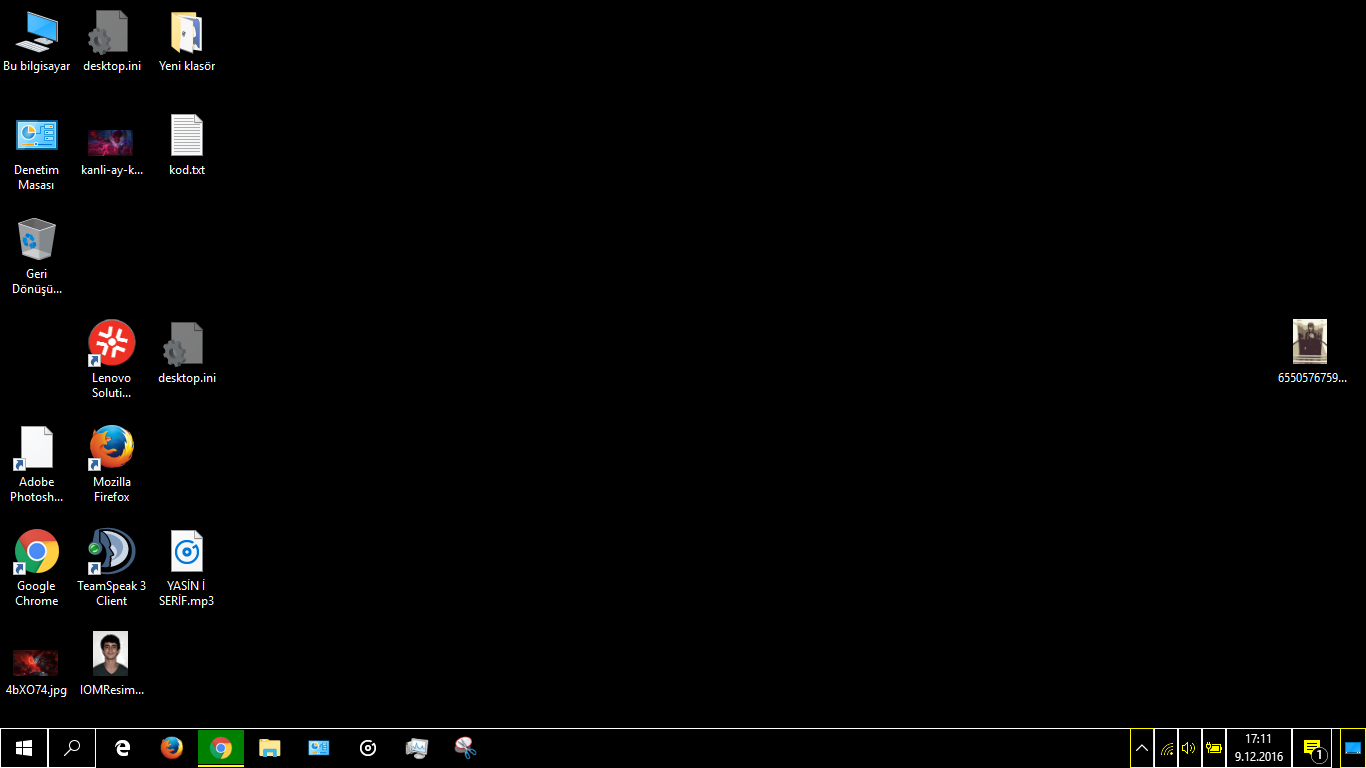
Task: Open the volume speaker tray icon
Action: 1189,748
